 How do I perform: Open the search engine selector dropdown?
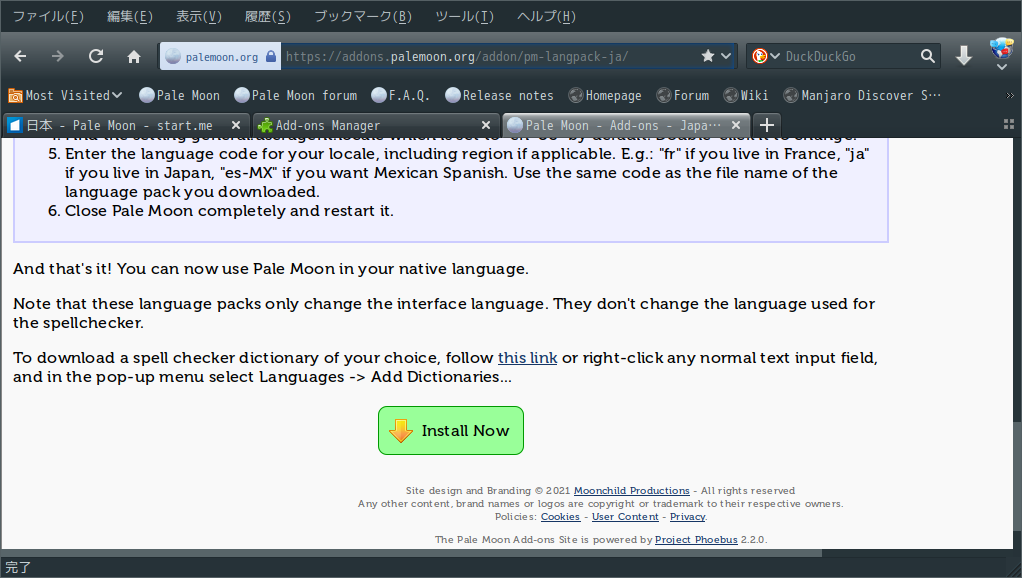click(x=774, y=56)
